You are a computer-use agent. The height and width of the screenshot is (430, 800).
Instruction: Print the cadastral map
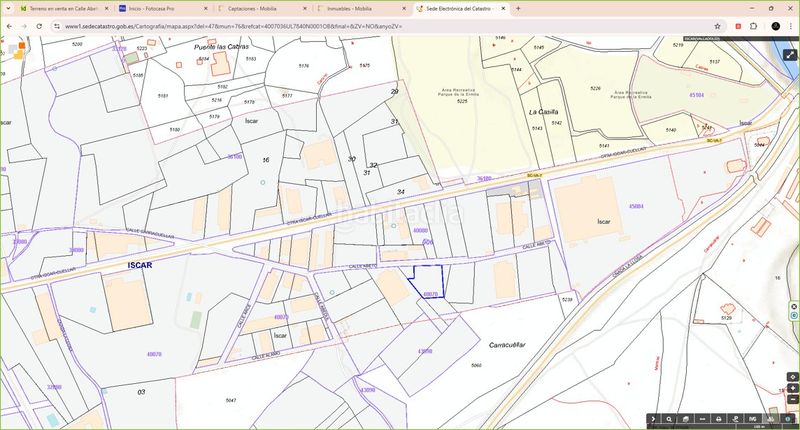[718, 419]
